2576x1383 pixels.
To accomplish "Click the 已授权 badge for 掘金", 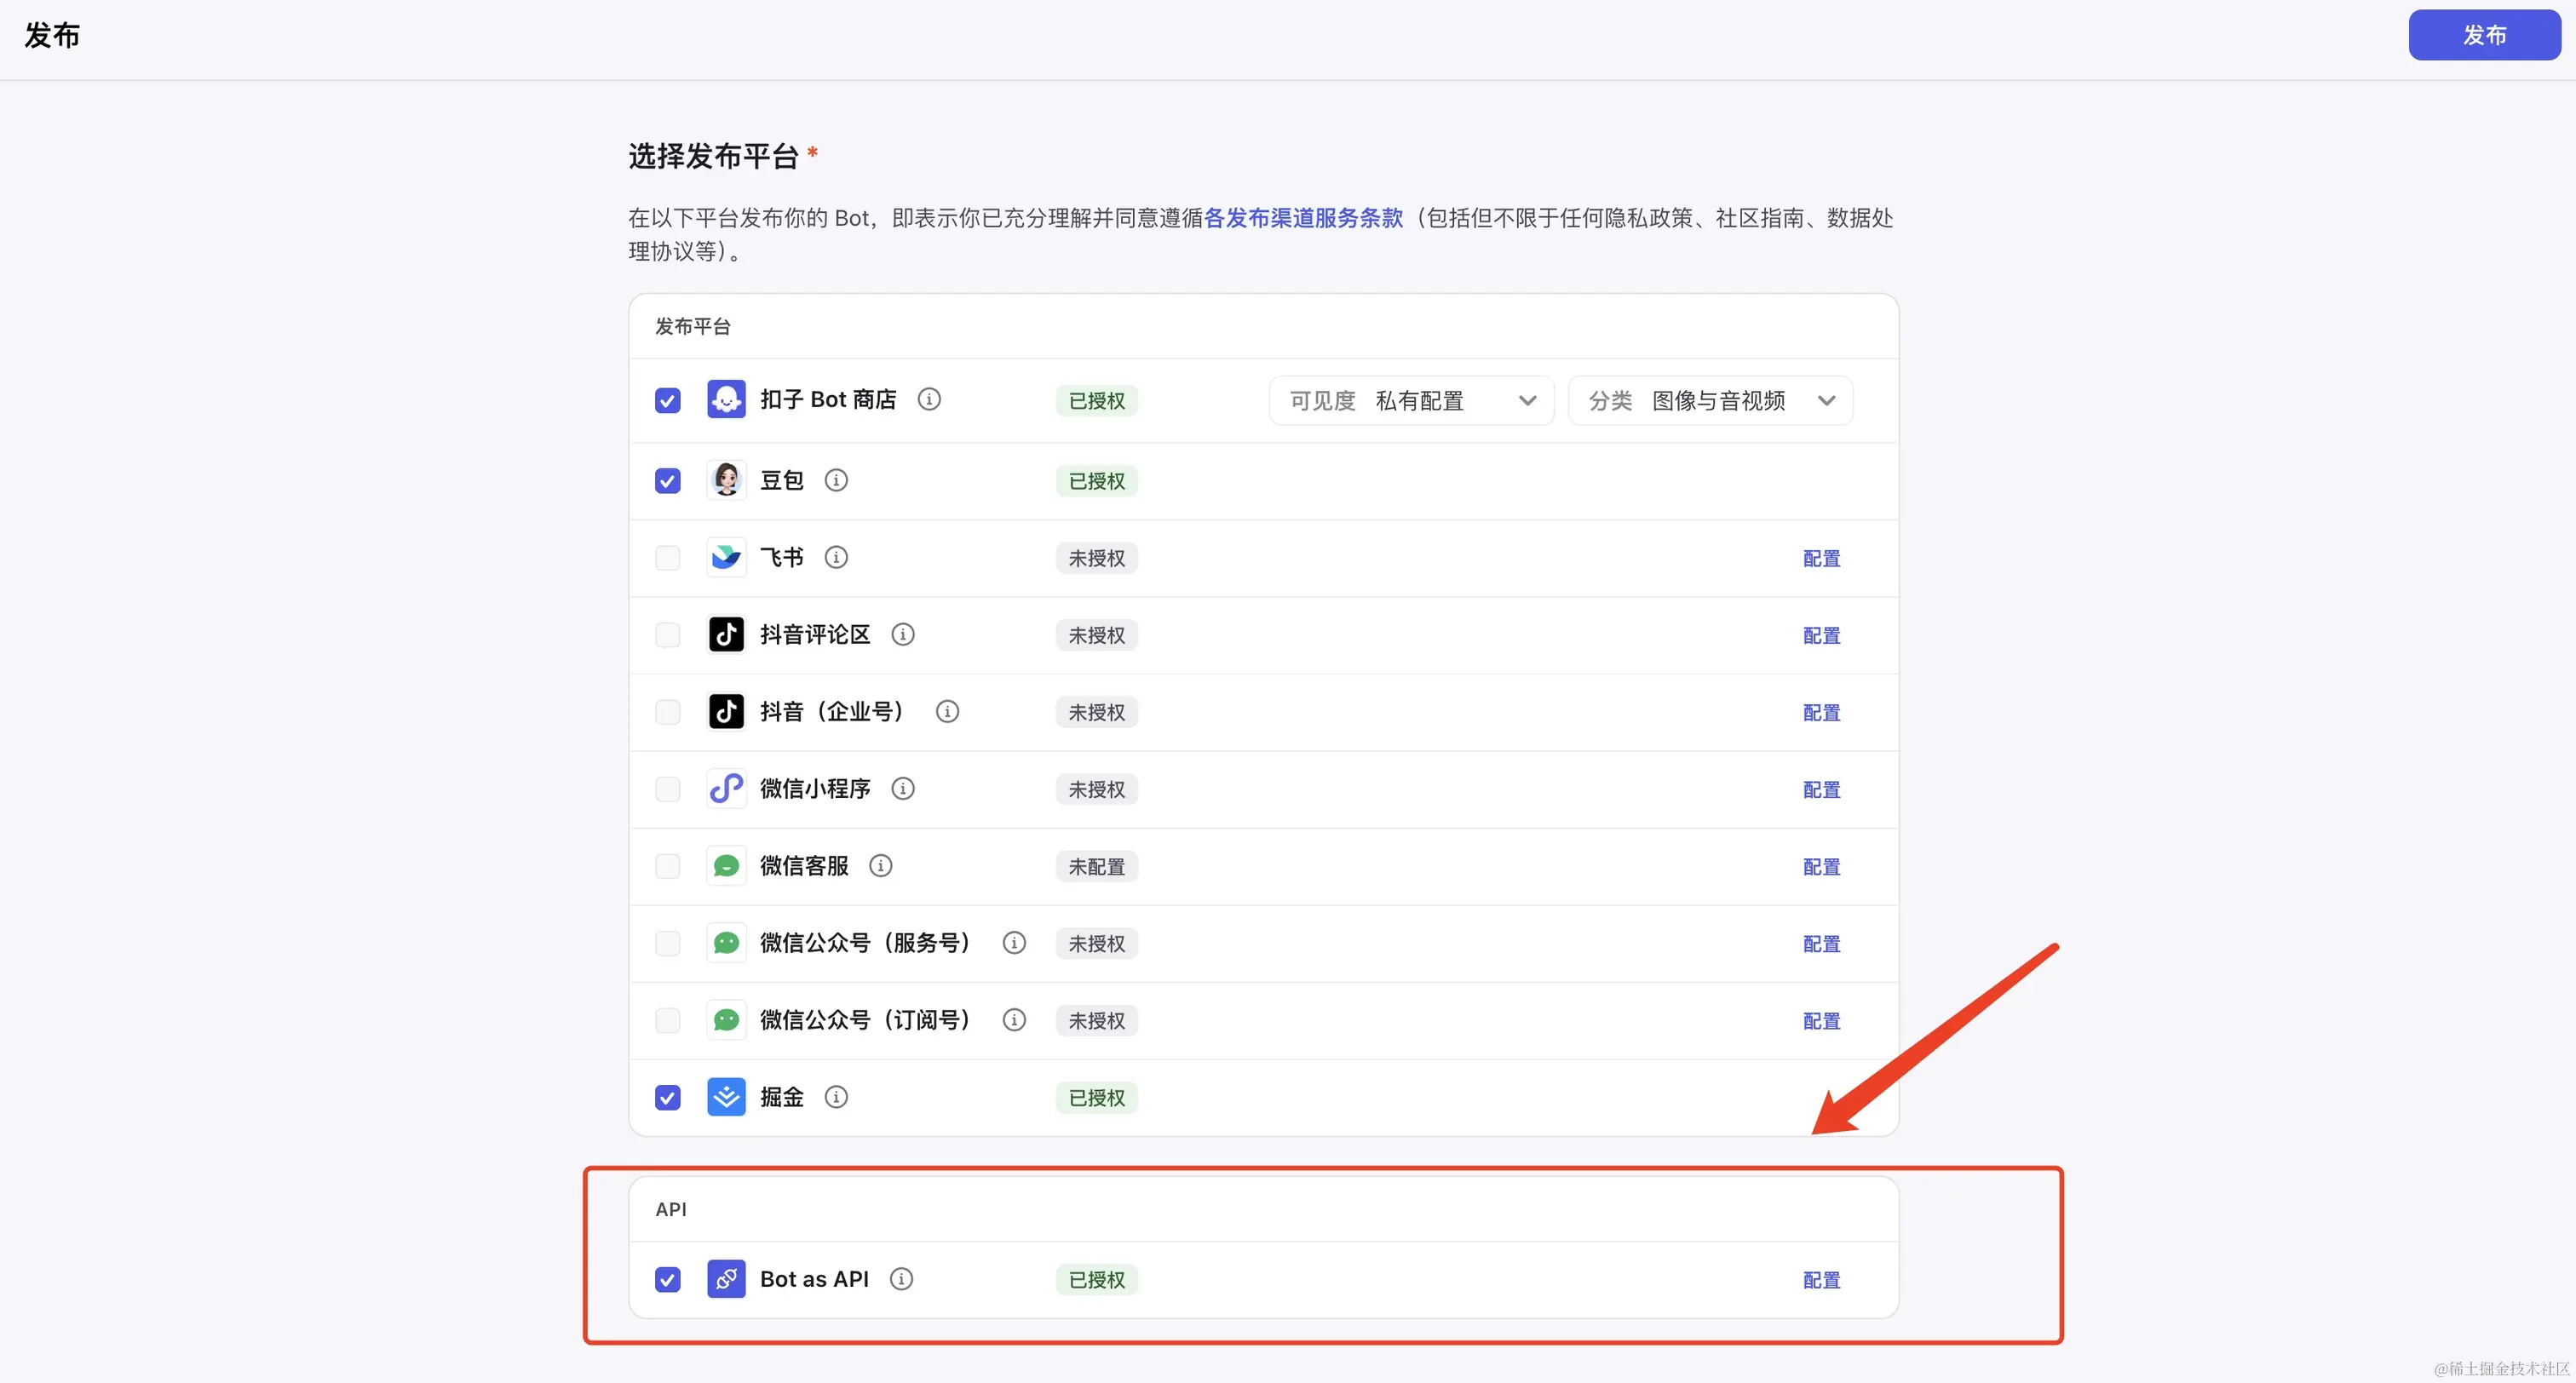I will pos(1096,1098).
